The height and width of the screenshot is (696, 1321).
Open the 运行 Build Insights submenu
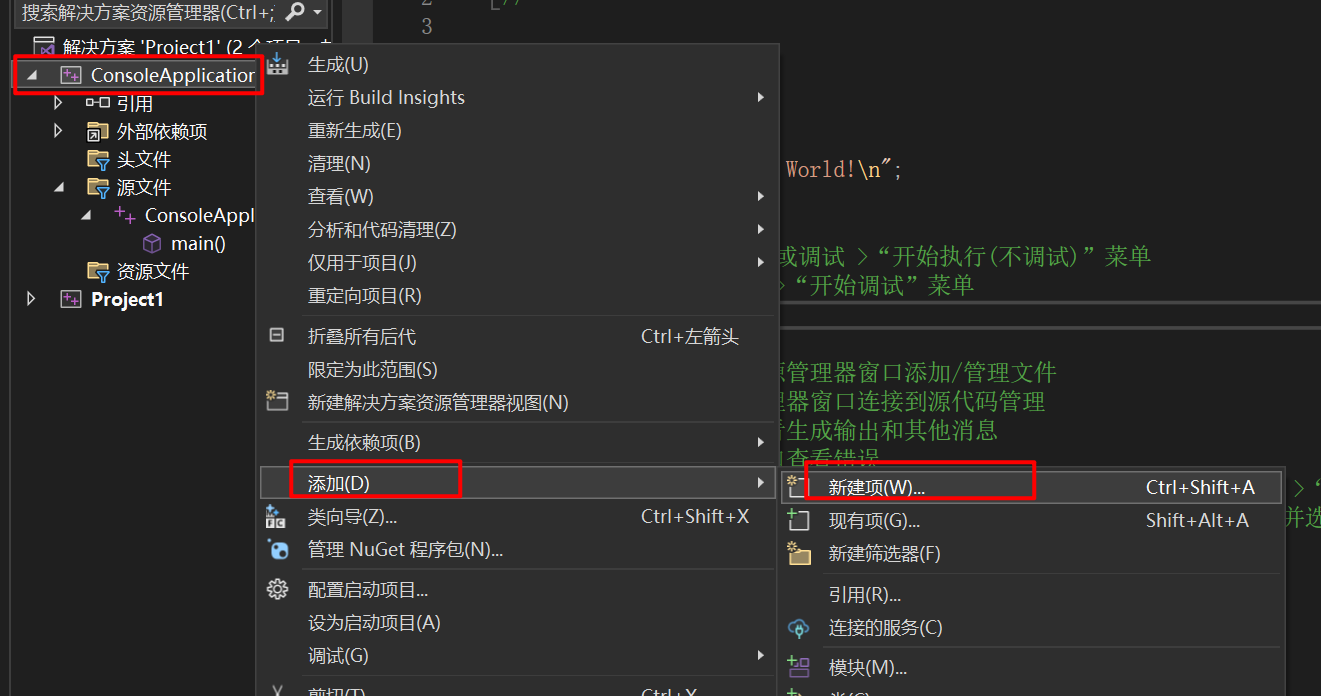point(386,97)
